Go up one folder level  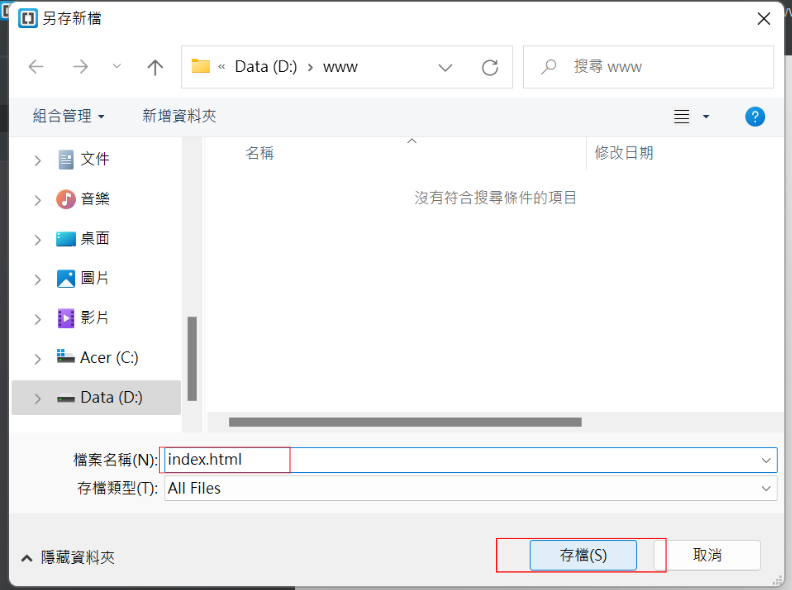[x=155, y=67]
